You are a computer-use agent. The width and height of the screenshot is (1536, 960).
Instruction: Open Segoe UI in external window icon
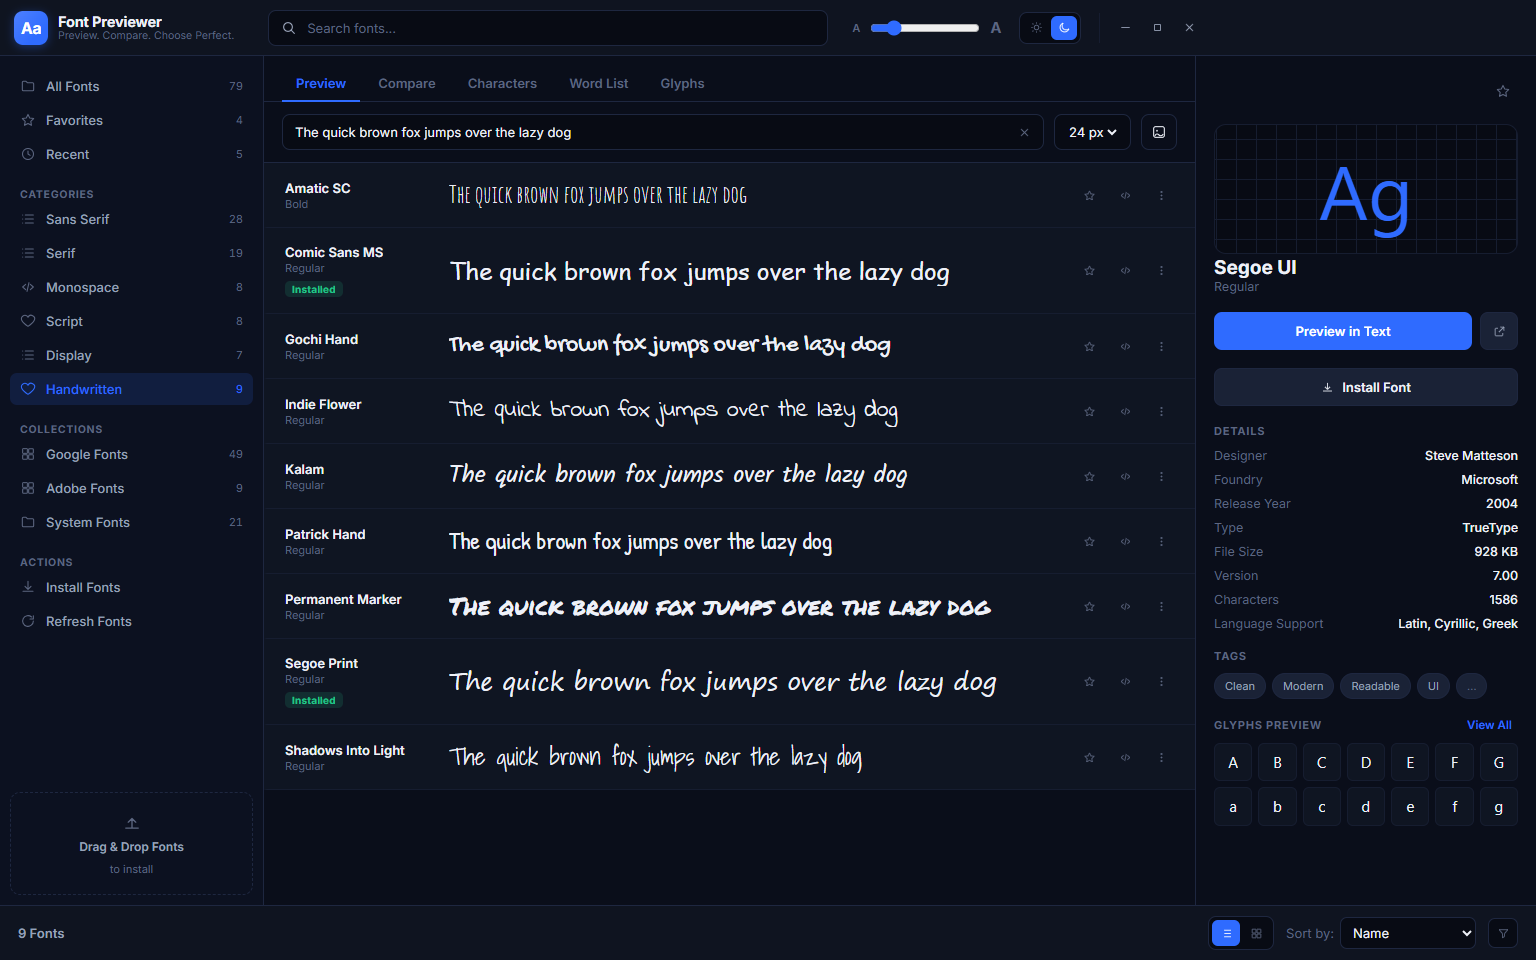coord(1499,331)
